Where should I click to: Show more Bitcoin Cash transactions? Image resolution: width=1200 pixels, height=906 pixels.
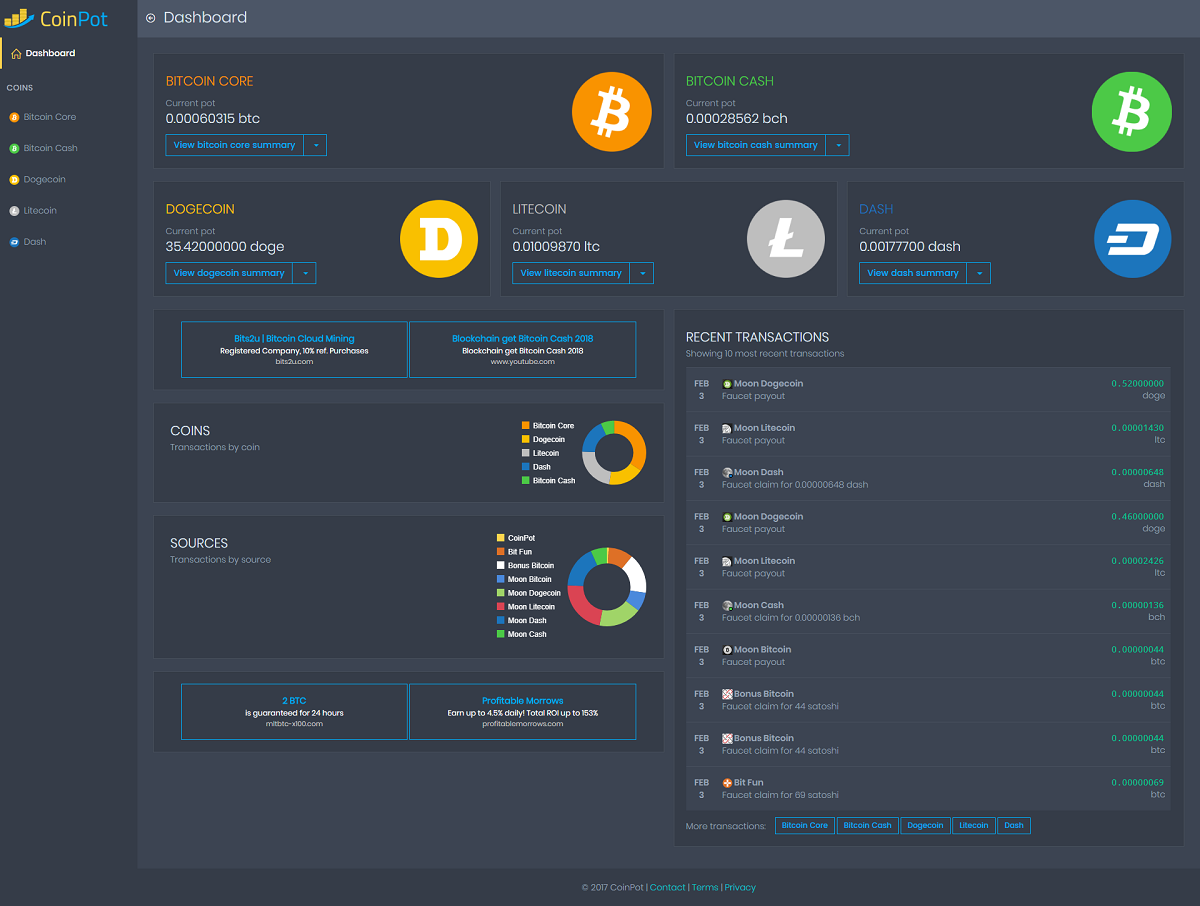click(x=868, y=826)
